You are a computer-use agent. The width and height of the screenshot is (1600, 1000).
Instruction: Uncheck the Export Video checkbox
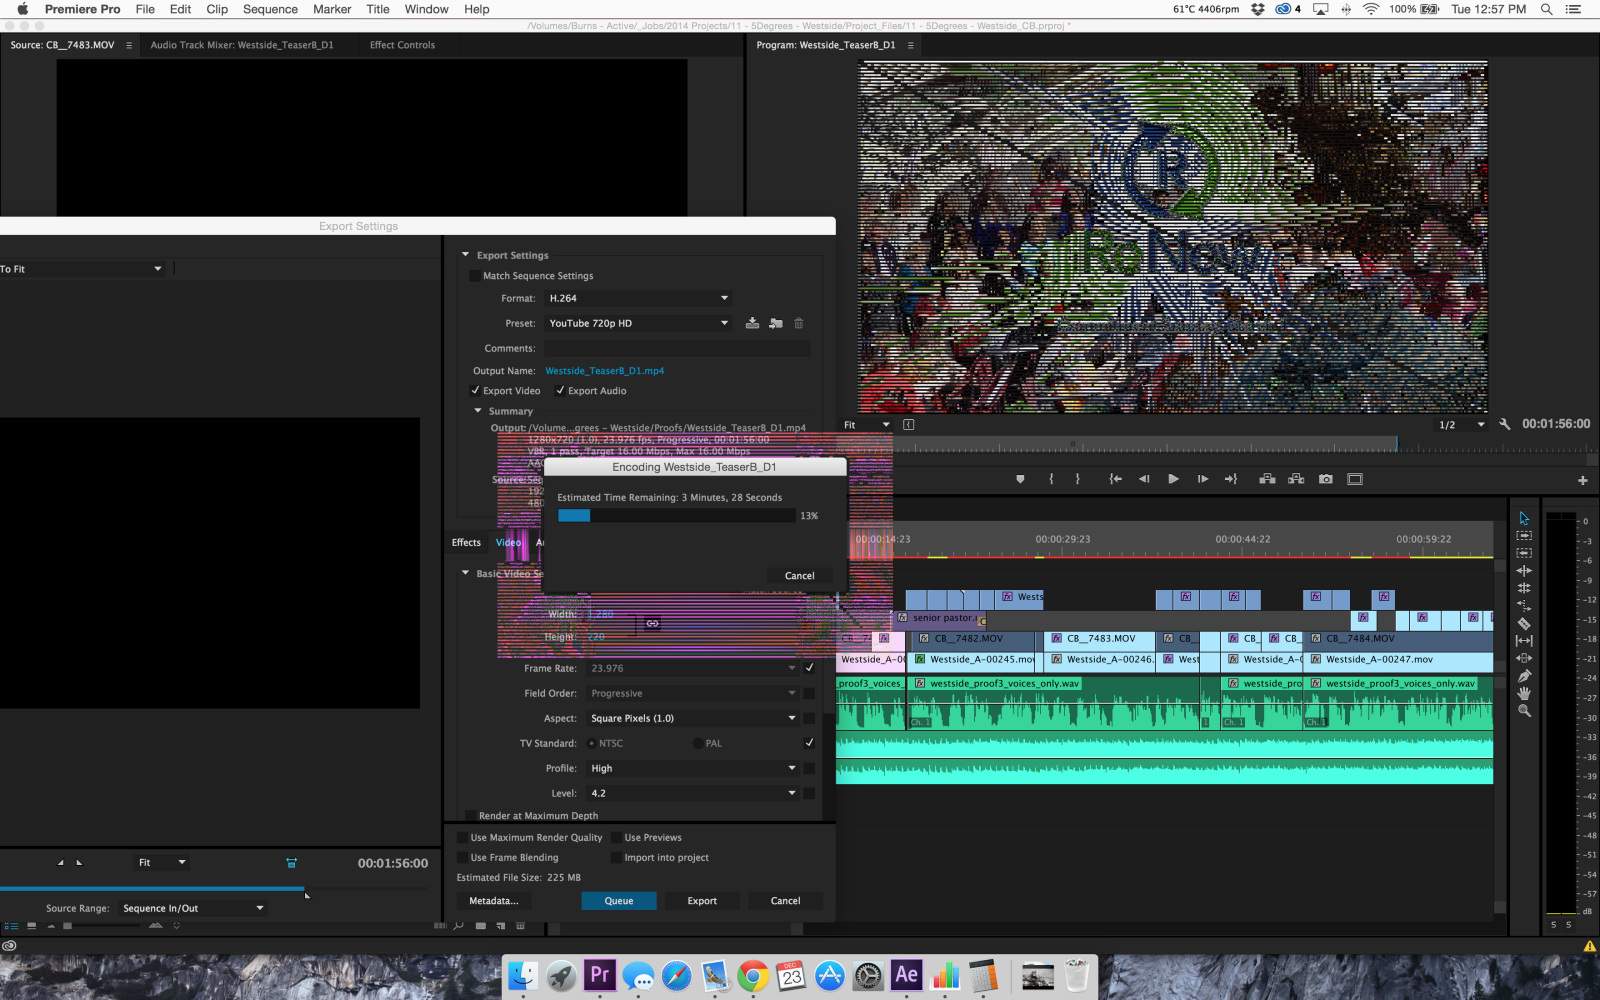(x=476, y=391)
